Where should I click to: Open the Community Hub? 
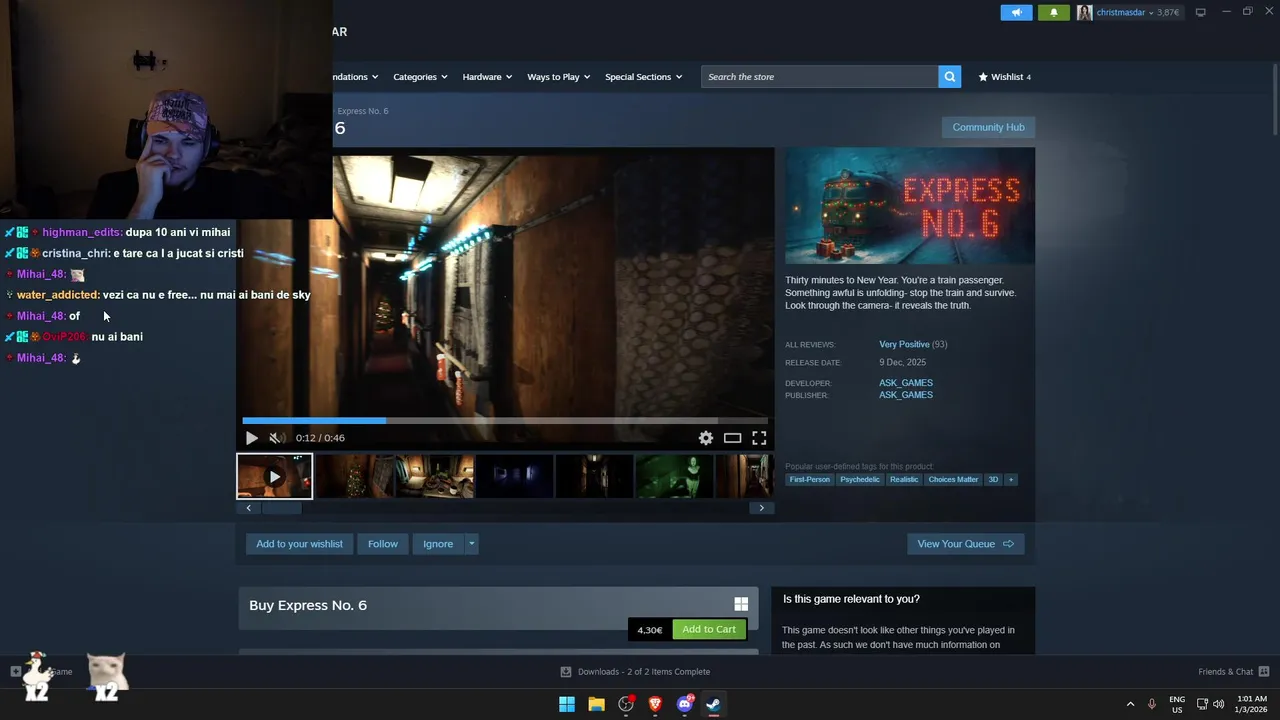point(988,127)
